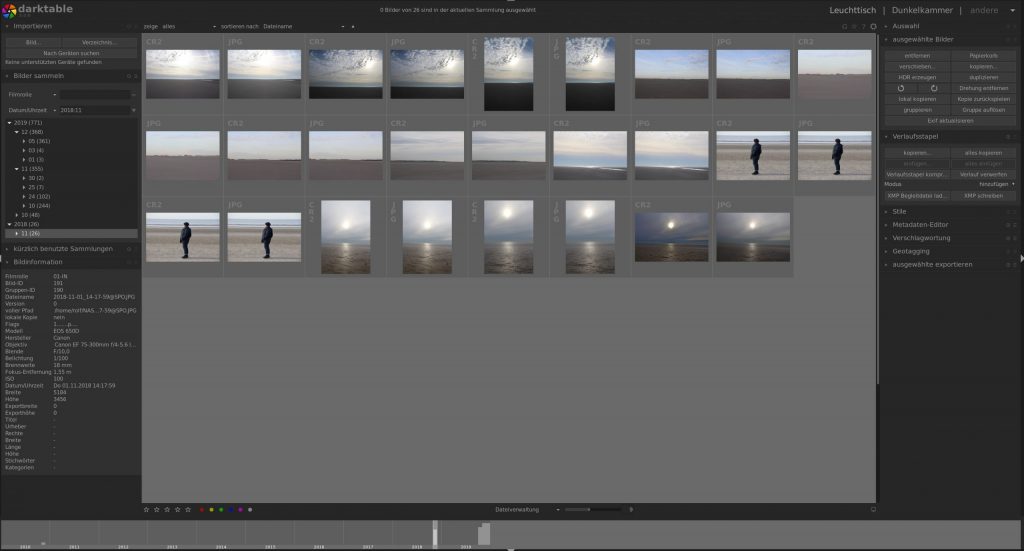Rotate selected images counter-clockwise
The height and width of the screenshot is (551, 1024).
pos(901,88)
